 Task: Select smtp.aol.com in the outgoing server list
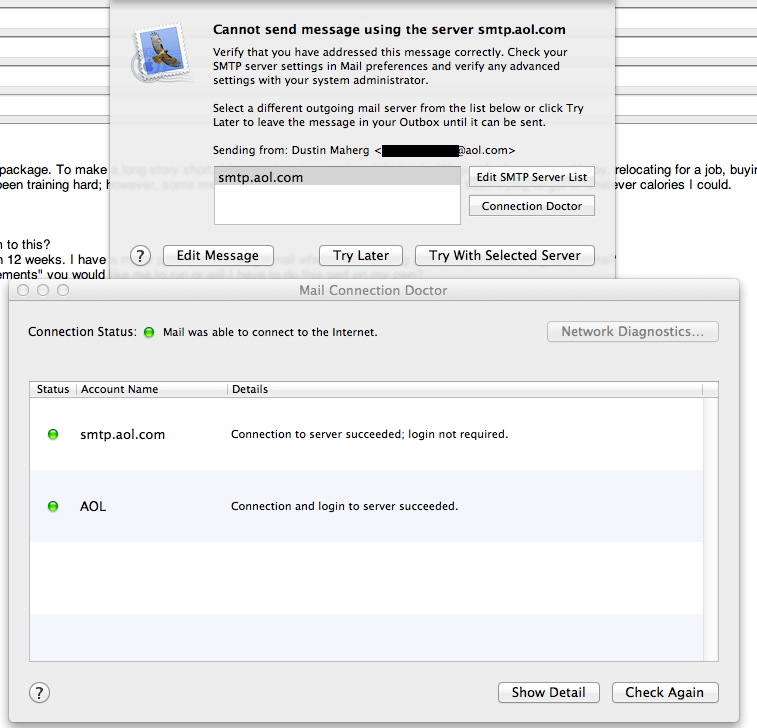[x=337, y=177]
